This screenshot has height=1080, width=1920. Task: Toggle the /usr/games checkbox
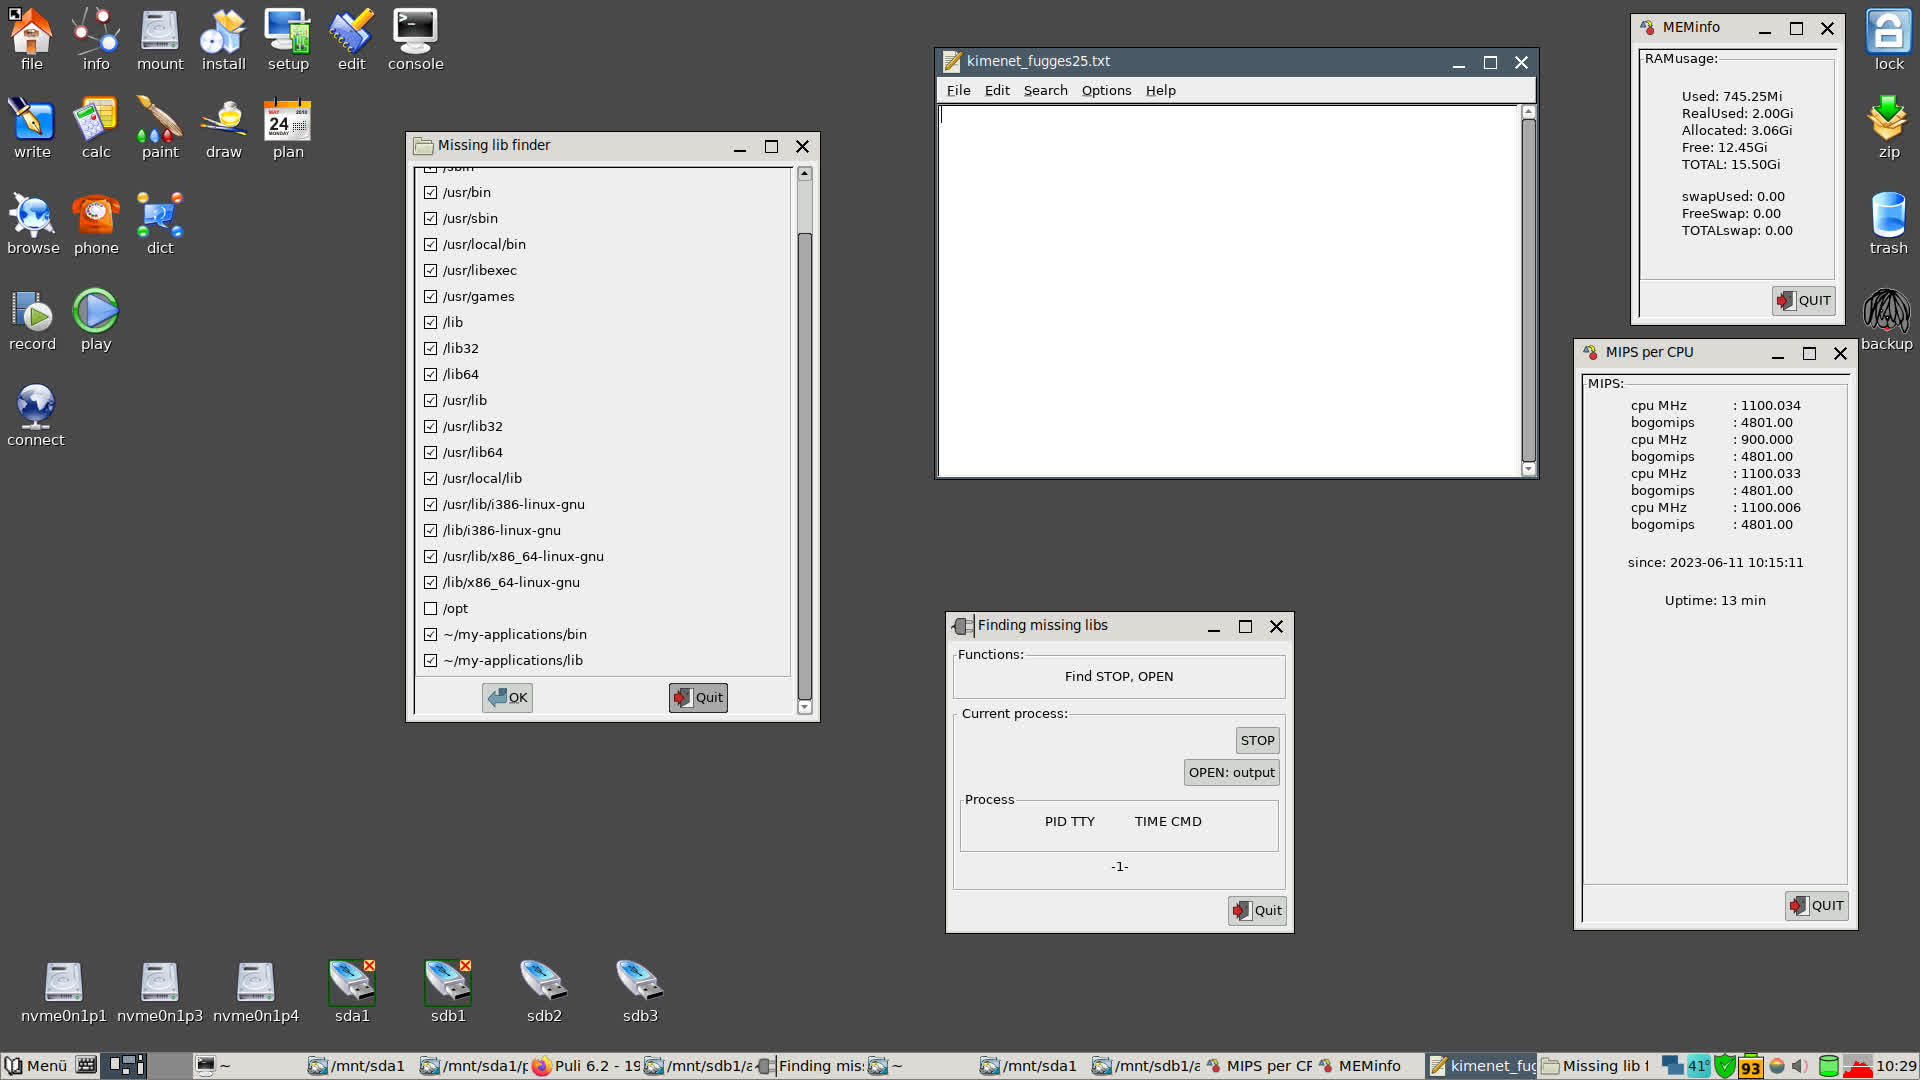430,296
